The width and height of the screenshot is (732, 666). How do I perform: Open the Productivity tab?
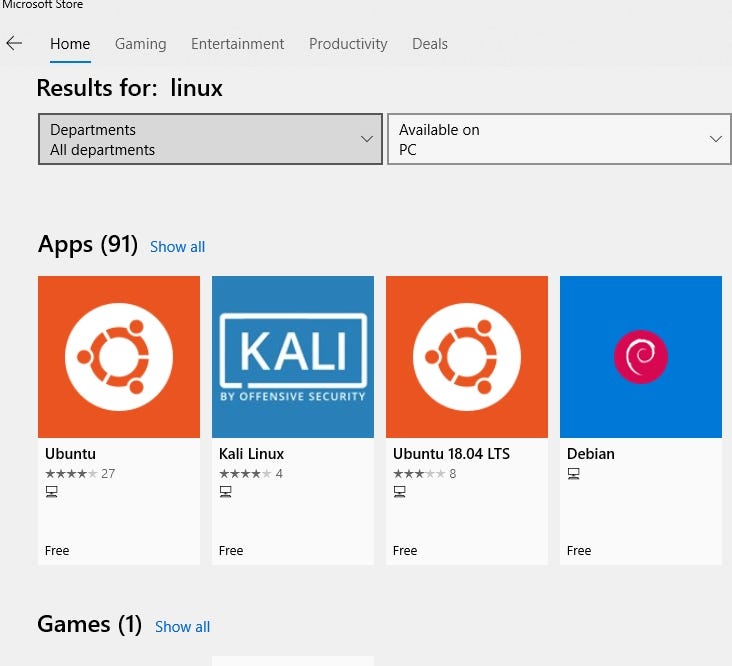(x=348, y=44)
